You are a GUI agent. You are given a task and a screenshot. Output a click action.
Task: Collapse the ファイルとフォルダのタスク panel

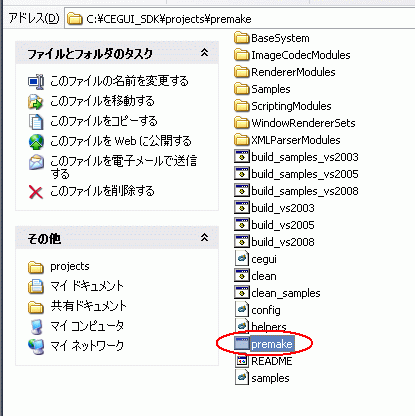pos(204,53)
